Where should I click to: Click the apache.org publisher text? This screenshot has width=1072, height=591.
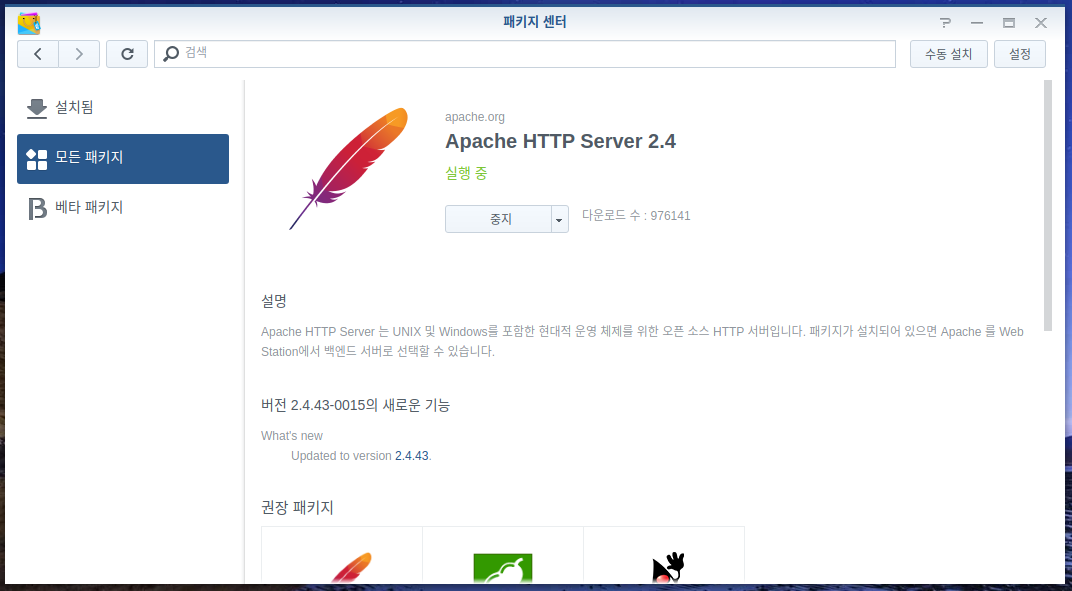[474, 117]
